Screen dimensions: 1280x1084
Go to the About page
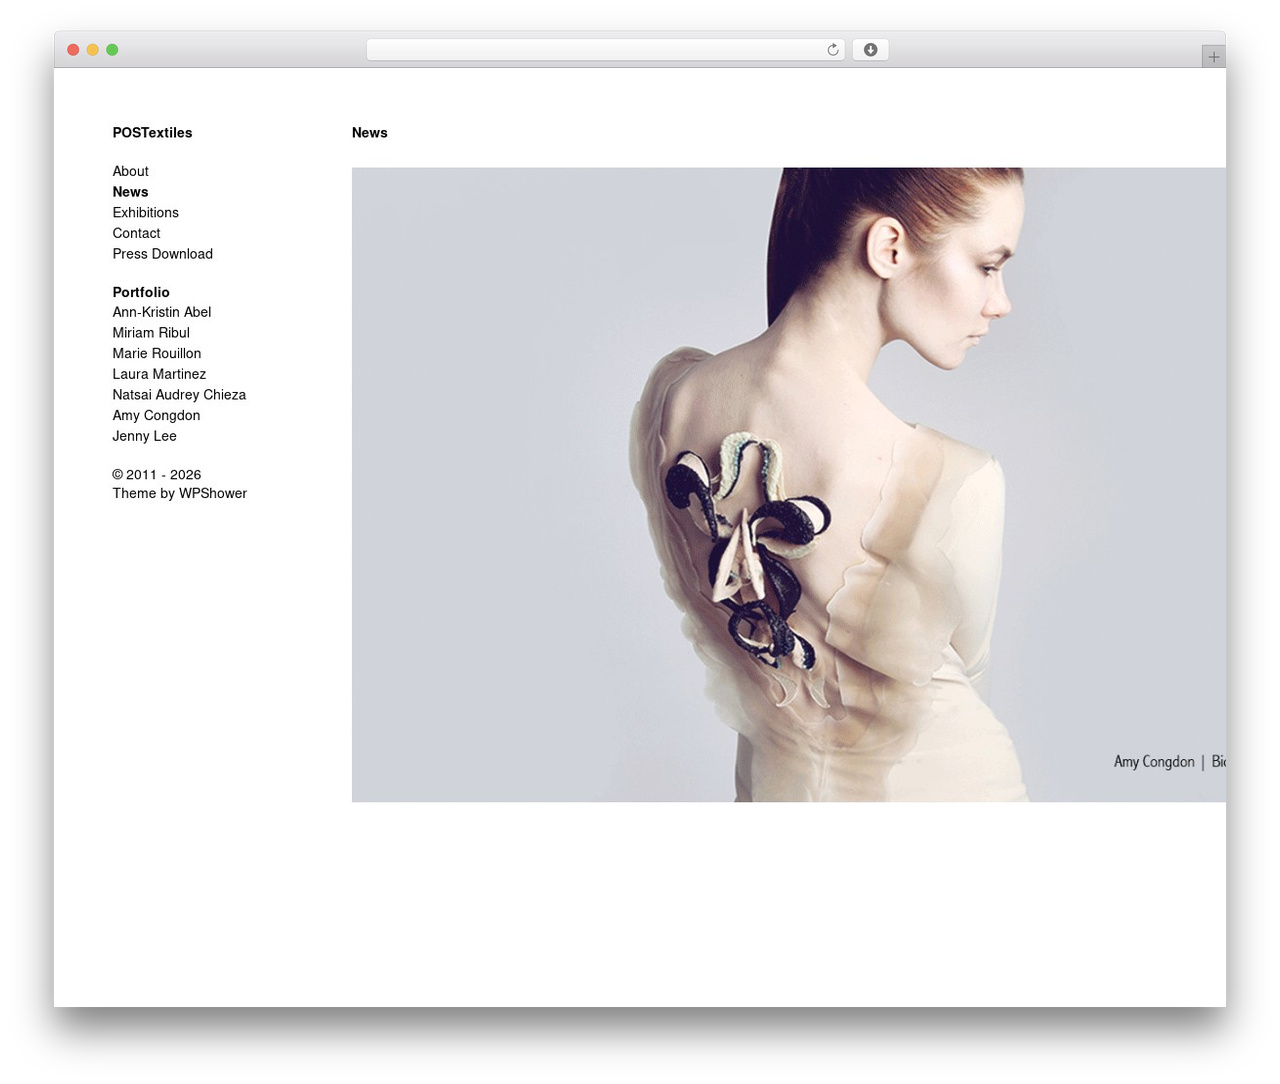[130, 172]
